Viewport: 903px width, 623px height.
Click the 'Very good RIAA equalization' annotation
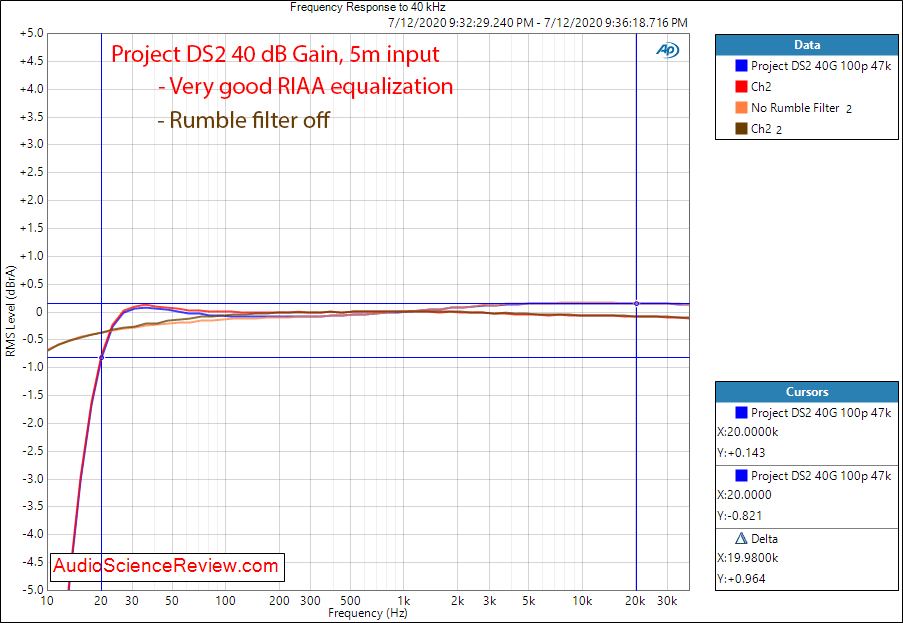(x=306, y=86)
